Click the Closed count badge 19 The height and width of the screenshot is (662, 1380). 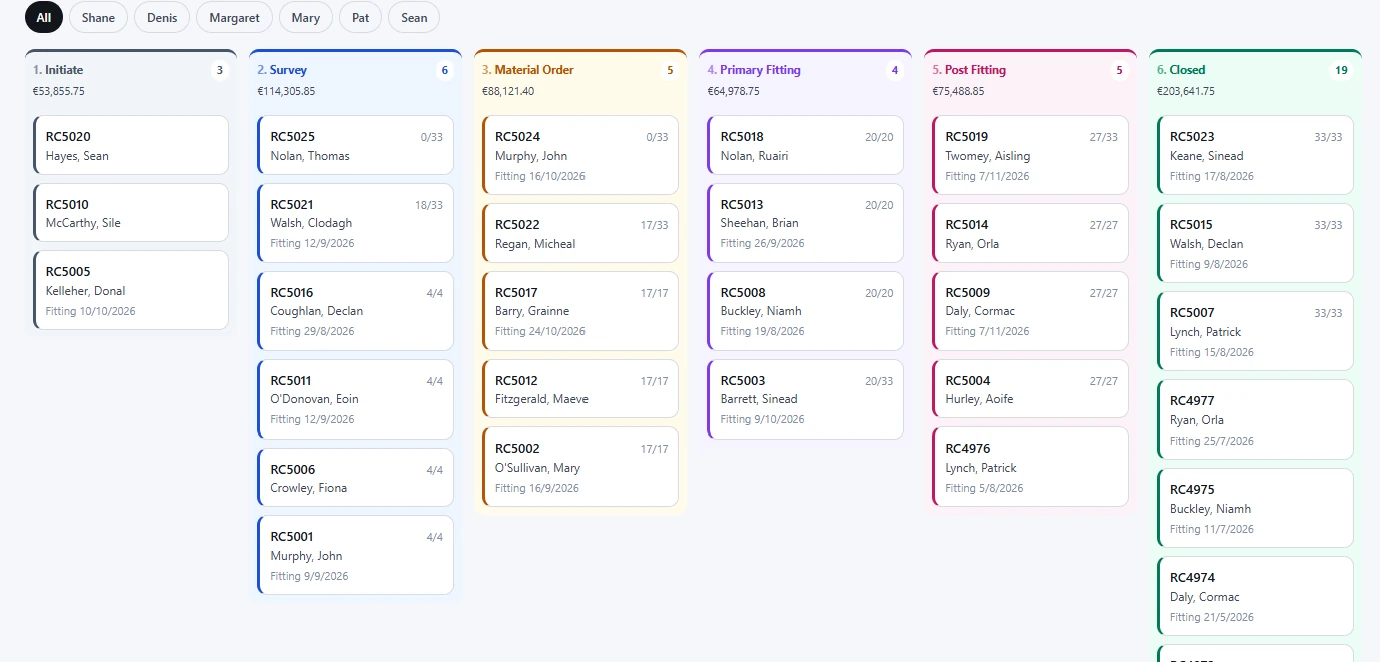(x=1341, y=70)
